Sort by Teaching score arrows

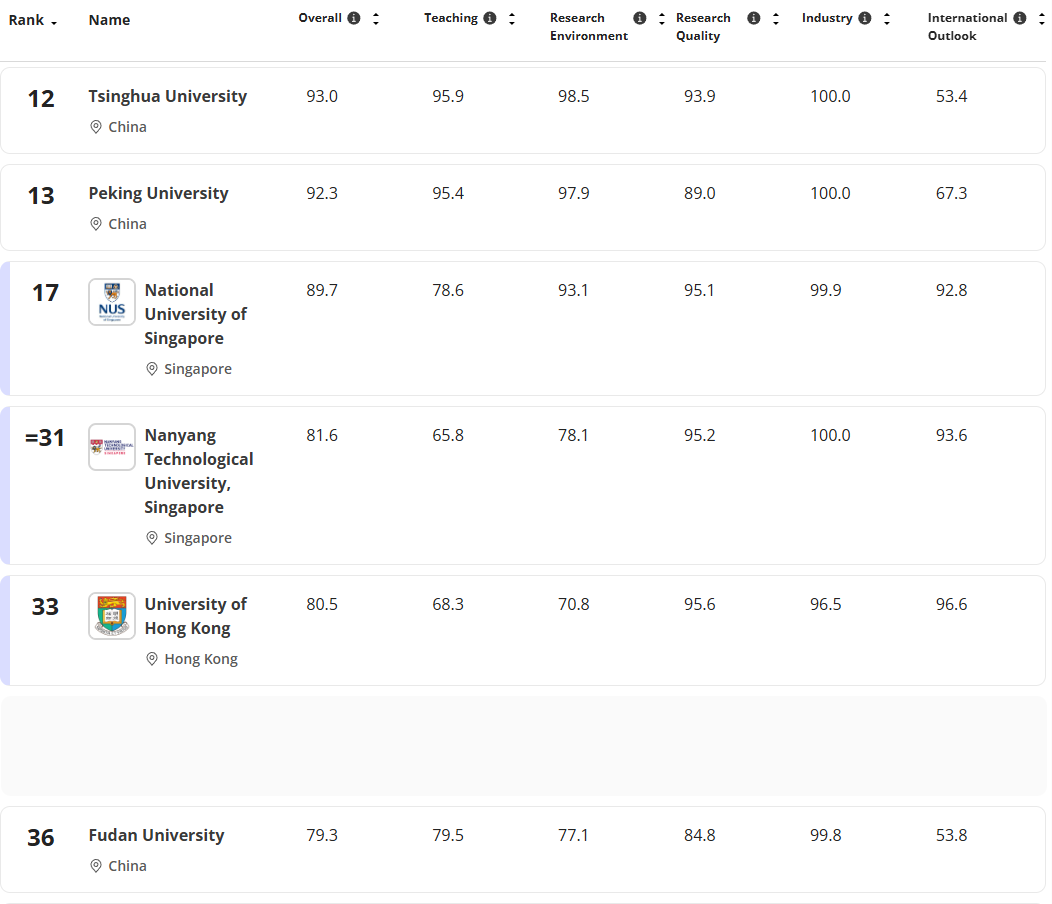512,19
